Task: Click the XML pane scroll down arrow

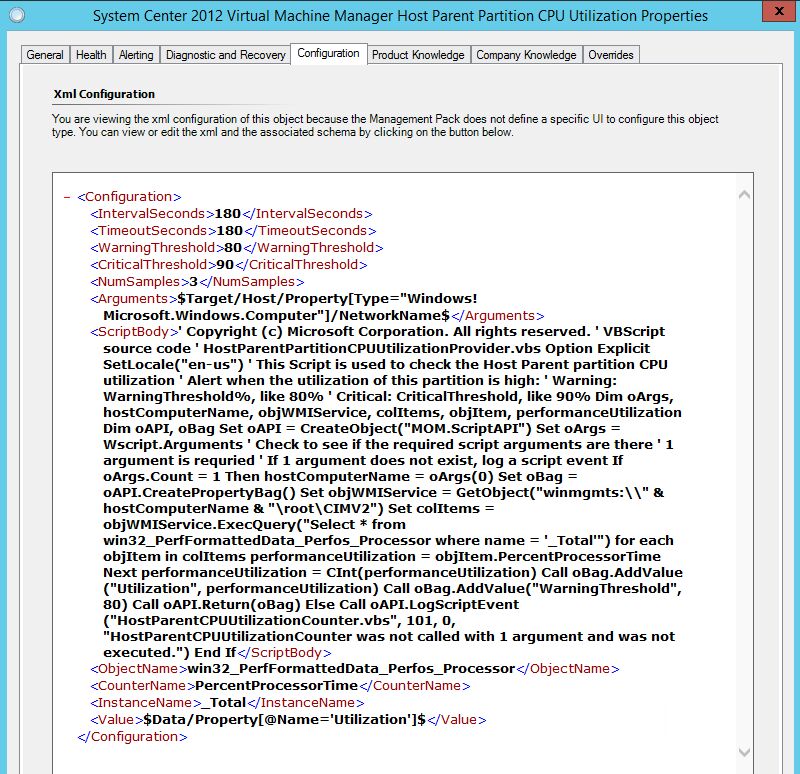Action: [744, 752]
